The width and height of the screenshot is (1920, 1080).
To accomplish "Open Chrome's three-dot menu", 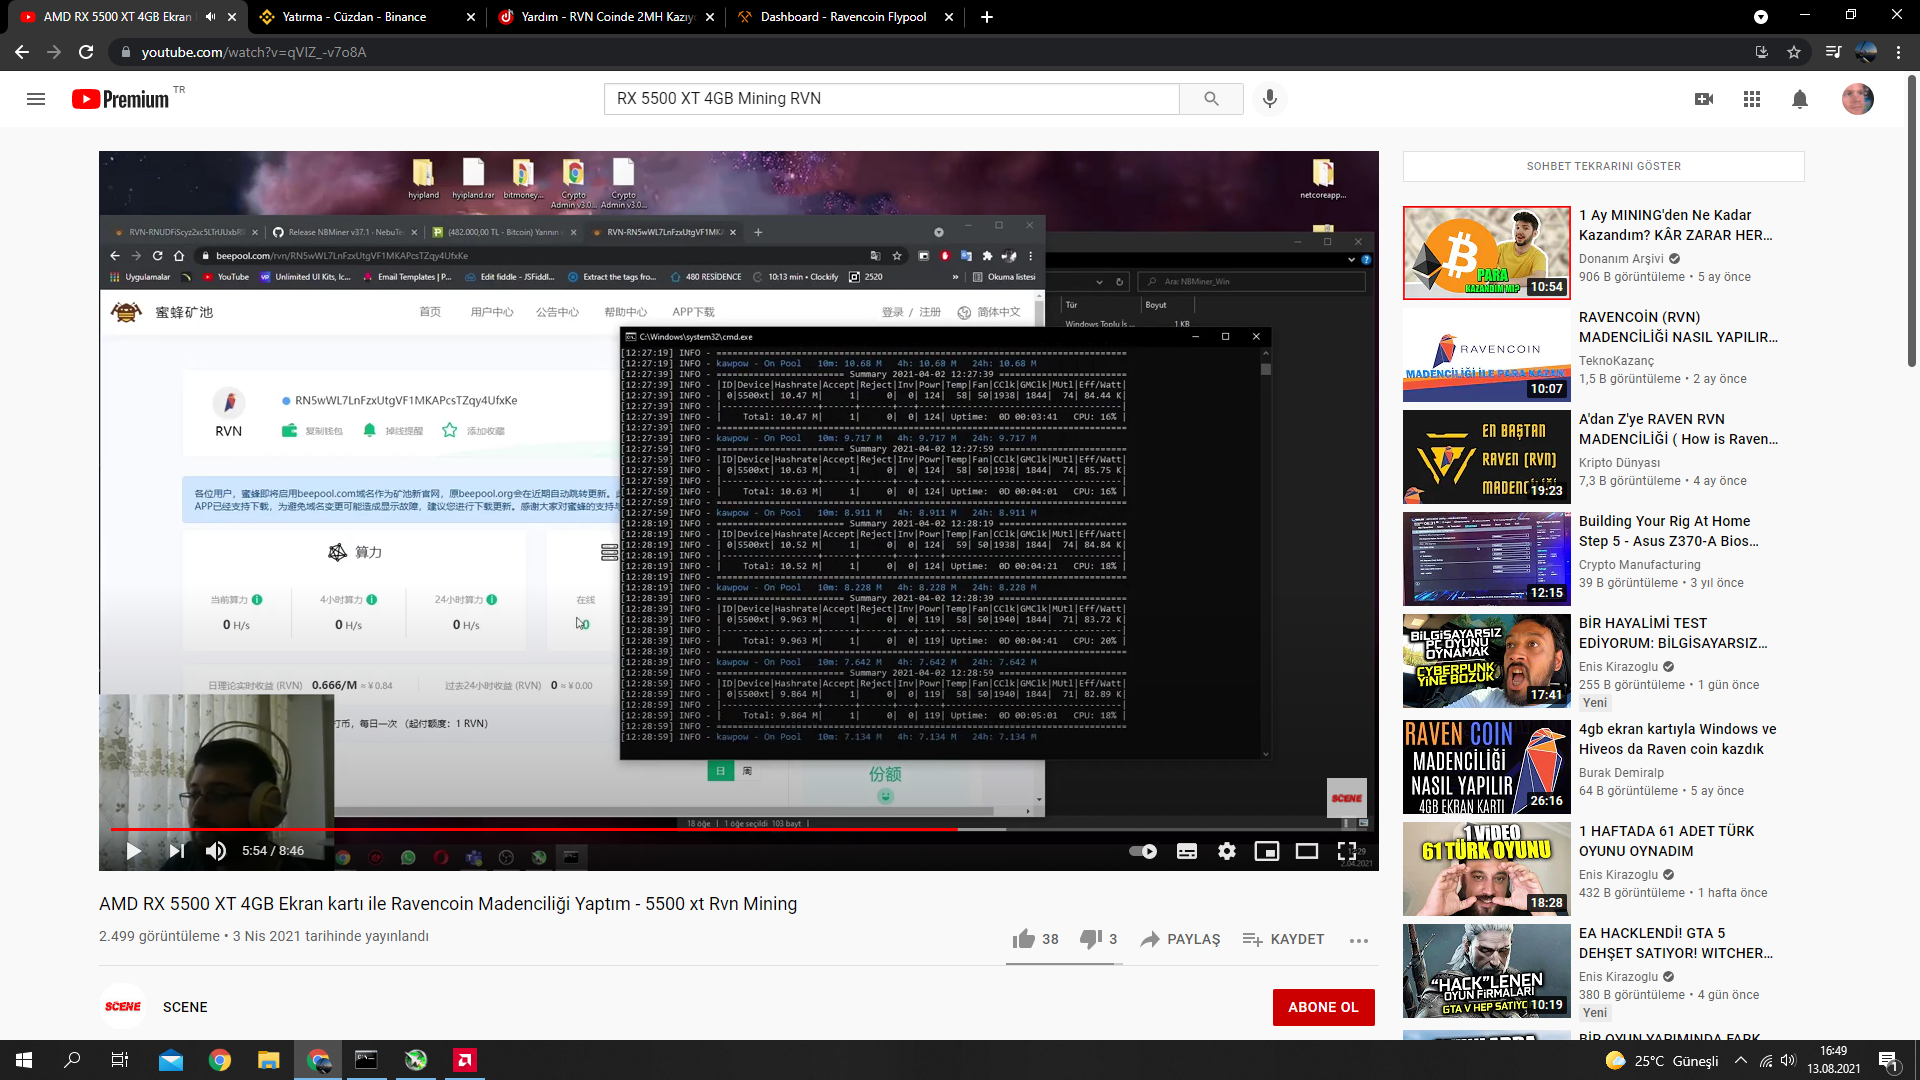I will tap(1898, 52).
